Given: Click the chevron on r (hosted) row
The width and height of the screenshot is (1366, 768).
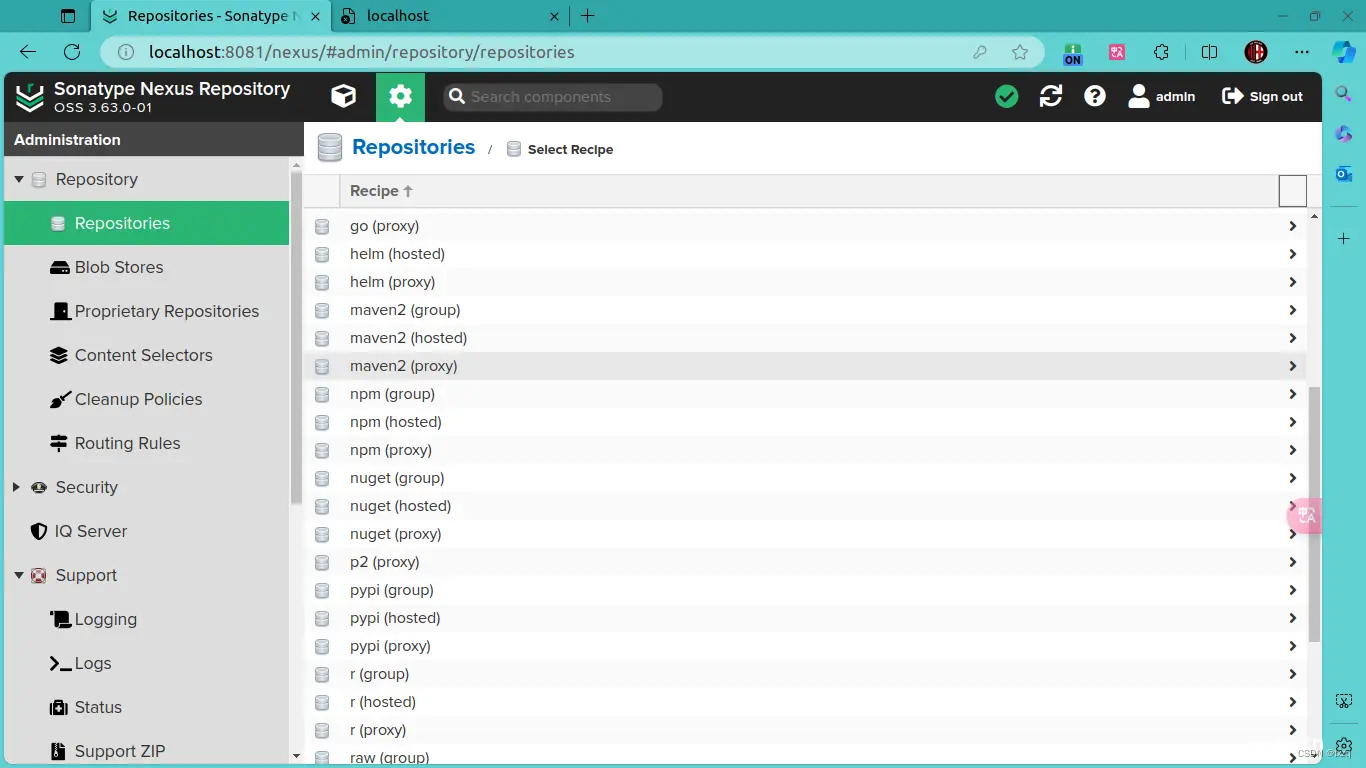Looking at the screenshot, I should click(1292, 702).
